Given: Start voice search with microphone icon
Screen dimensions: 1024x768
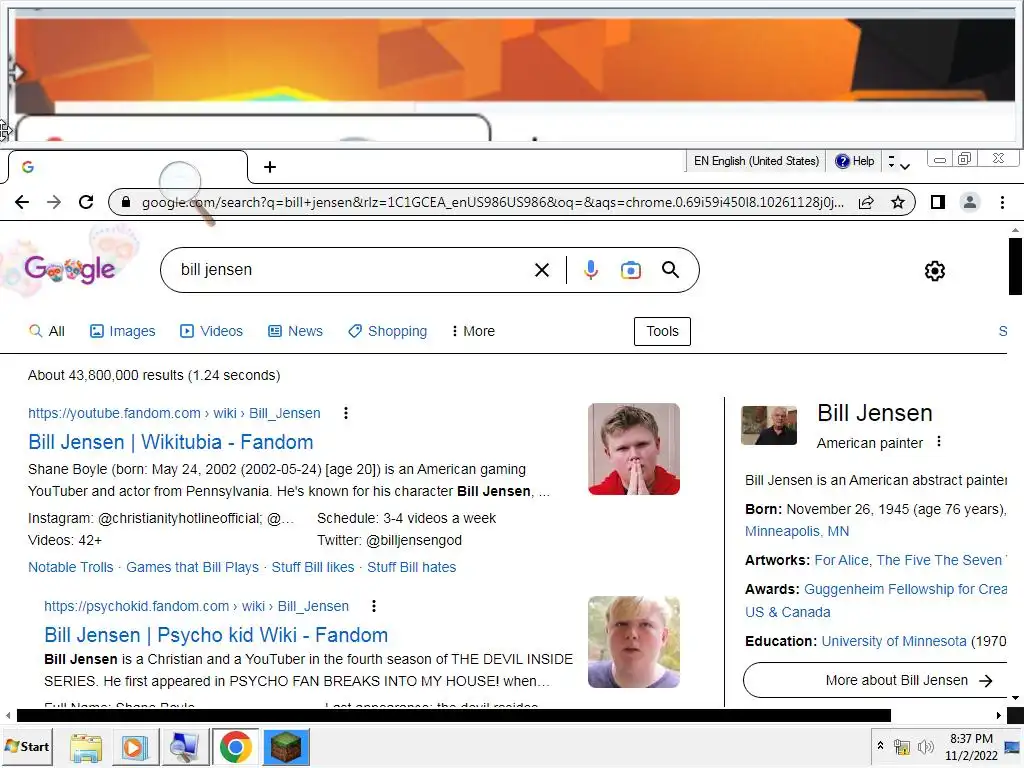Looking at the screenshot, I should point(591,270).
